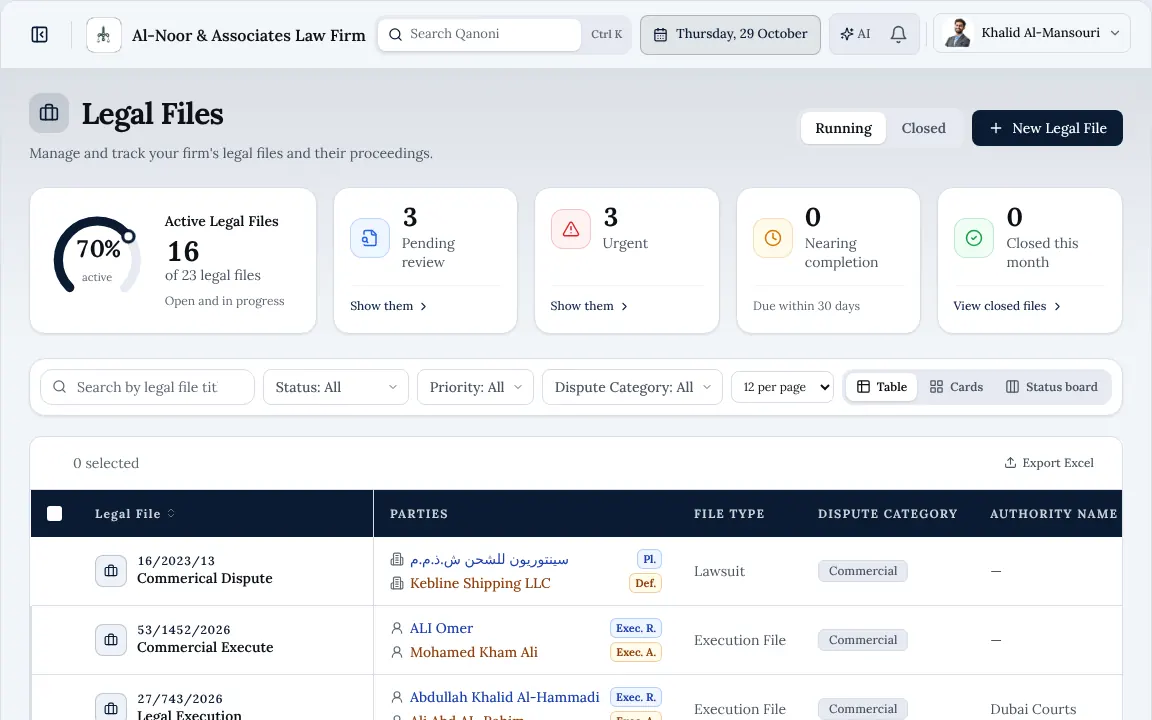Show the Pending review files
This screenshot has height=720, width=1152.
click(x=389, y=306)
